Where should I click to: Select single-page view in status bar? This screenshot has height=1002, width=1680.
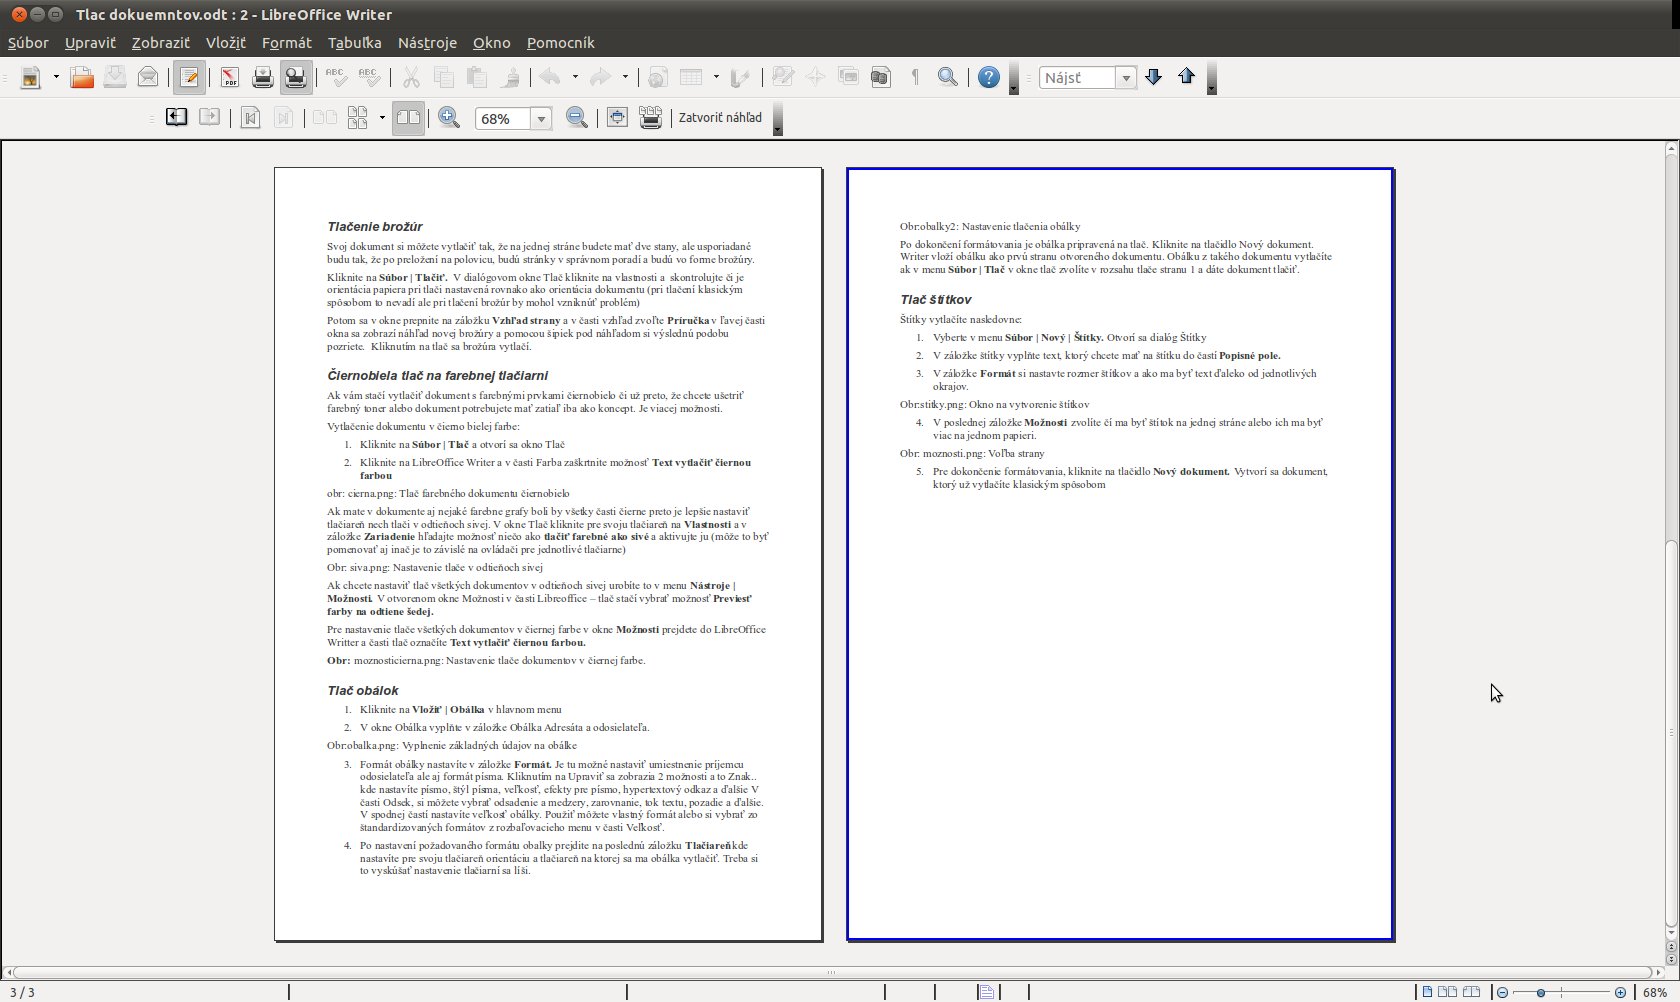tap(1428, 992)
